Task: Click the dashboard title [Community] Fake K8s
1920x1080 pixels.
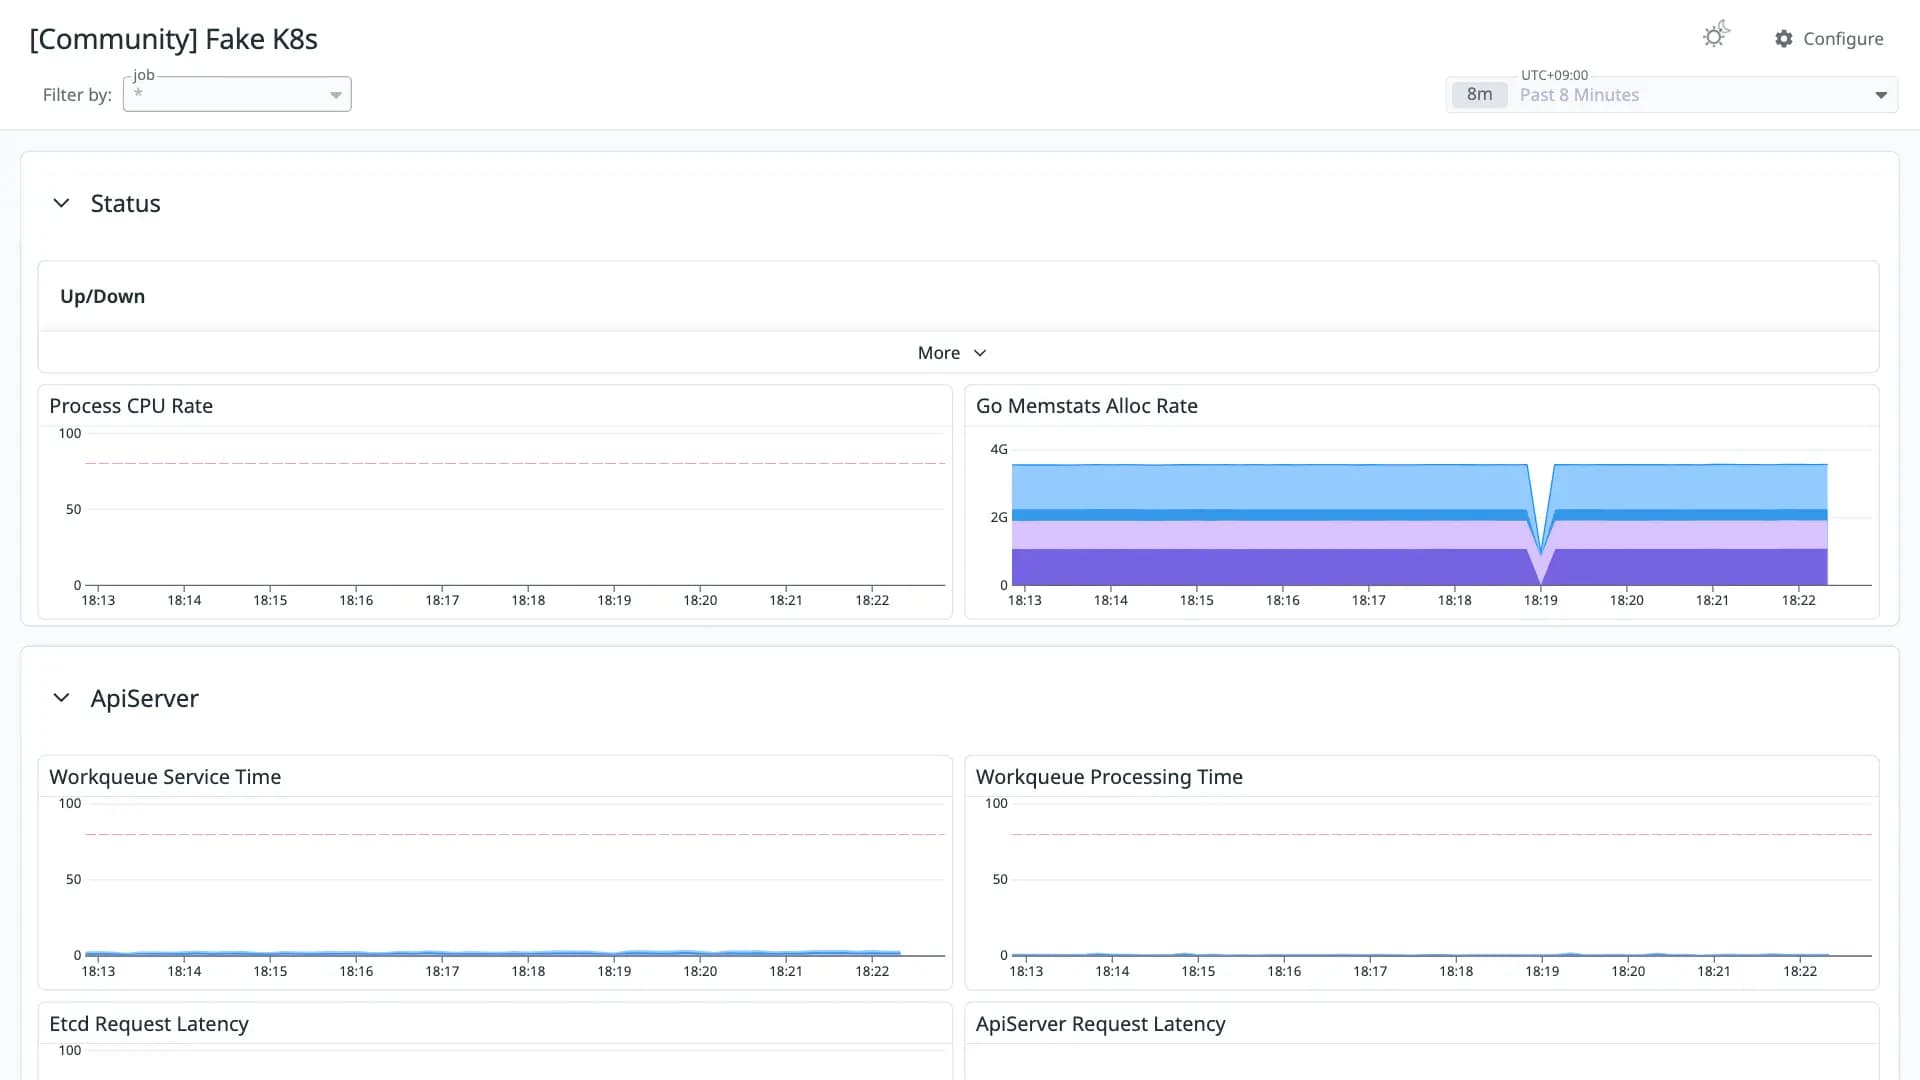Action: pyautogui.click(x=174, y=39)
